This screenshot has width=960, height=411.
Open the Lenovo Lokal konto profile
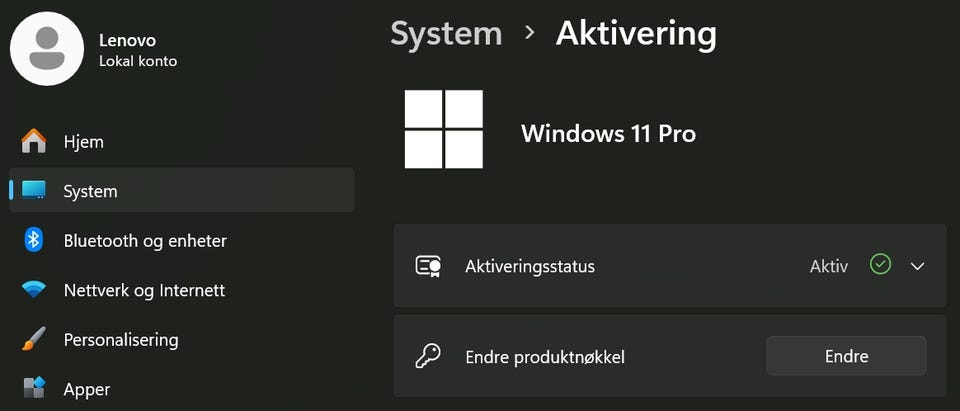138,50
